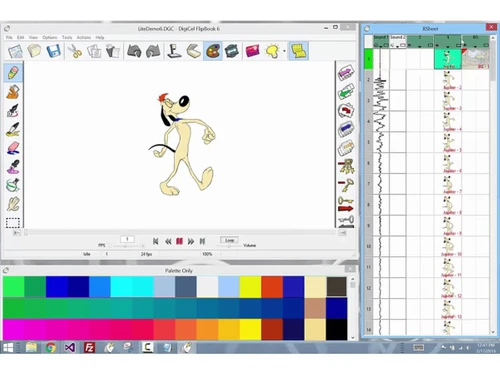Image resolution: width=500 pixels, height=375 pixels.
Task: Adjust the Volume slider
Action: tap(229, 246)
